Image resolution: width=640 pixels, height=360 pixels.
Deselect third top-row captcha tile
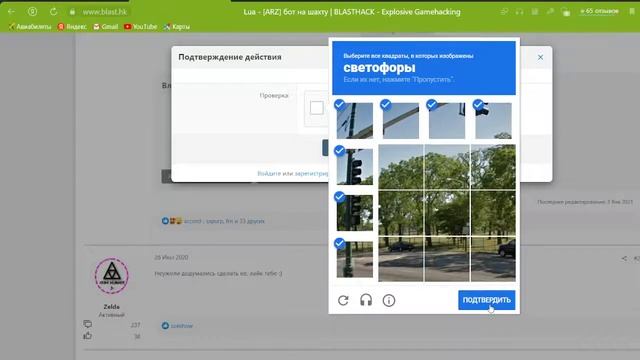pos(447,120)
